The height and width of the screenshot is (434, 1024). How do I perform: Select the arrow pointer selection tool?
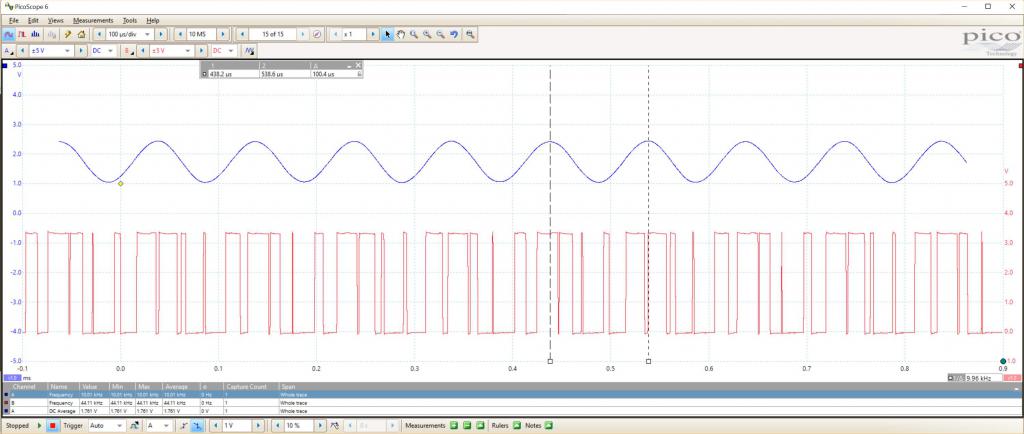(x=387, y=34)
